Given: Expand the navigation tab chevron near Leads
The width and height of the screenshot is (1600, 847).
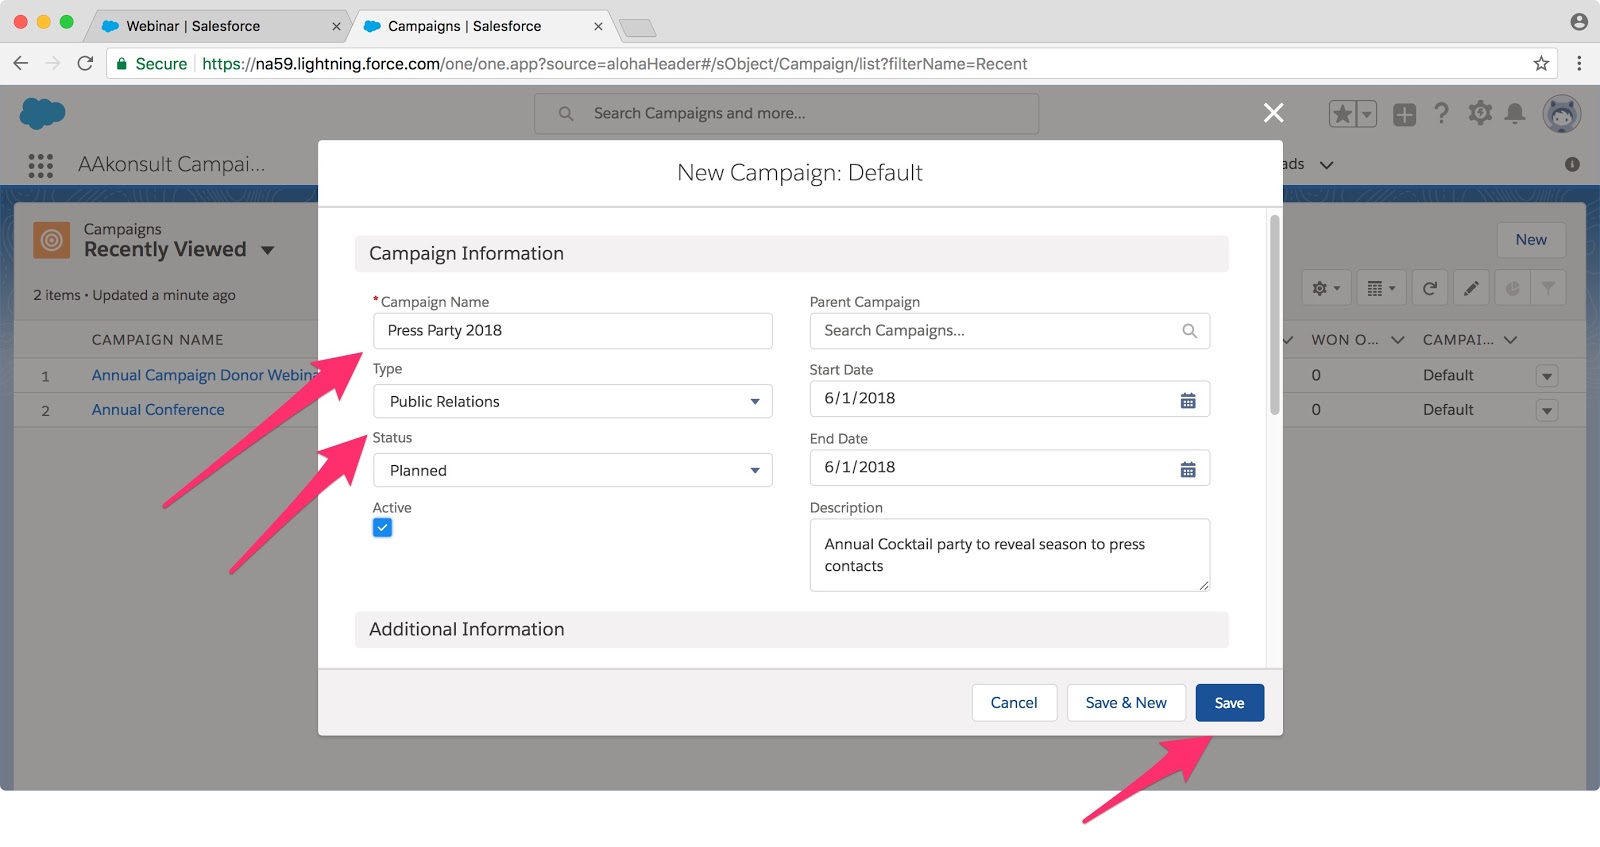Looking at the screenshot, I should click(1326, 165).
